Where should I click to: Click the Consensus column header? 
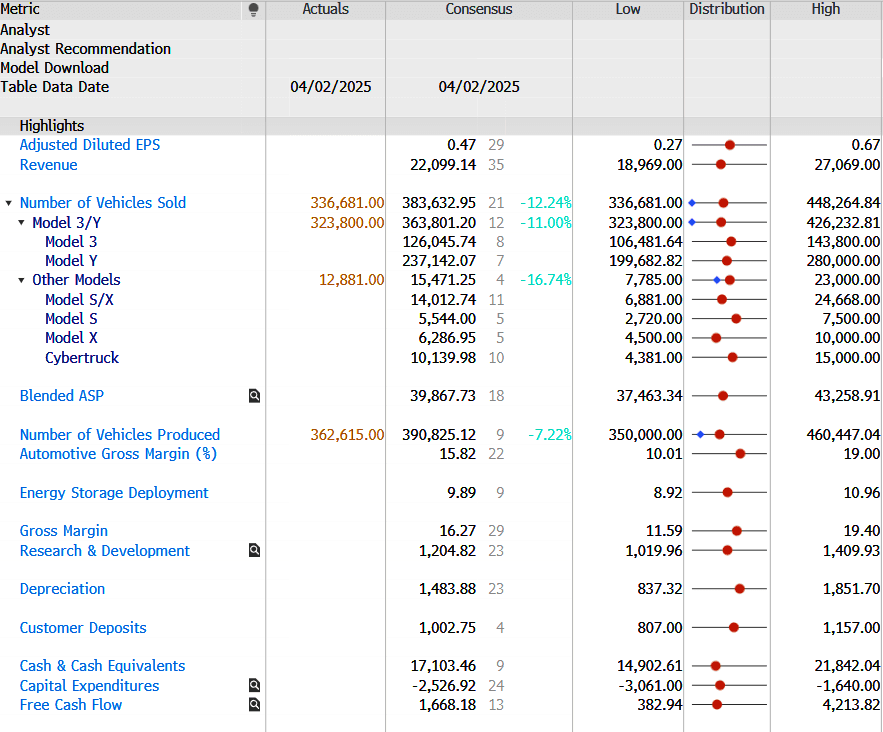pos(478,10)
